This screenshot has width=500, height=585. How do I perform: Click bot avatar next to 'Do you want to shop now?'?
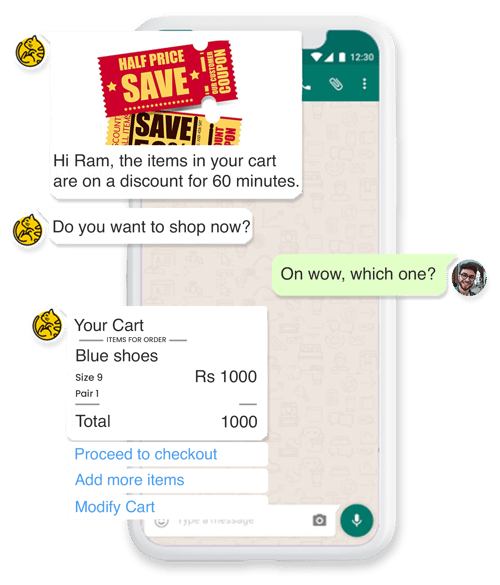click(28, 230)
